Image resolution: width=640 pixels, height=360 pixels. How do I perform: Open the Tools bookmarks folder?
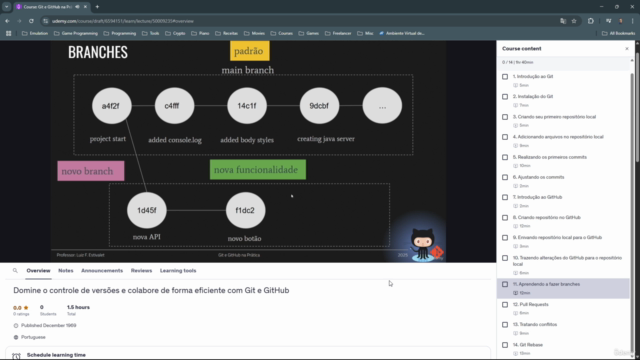(151, 33)
